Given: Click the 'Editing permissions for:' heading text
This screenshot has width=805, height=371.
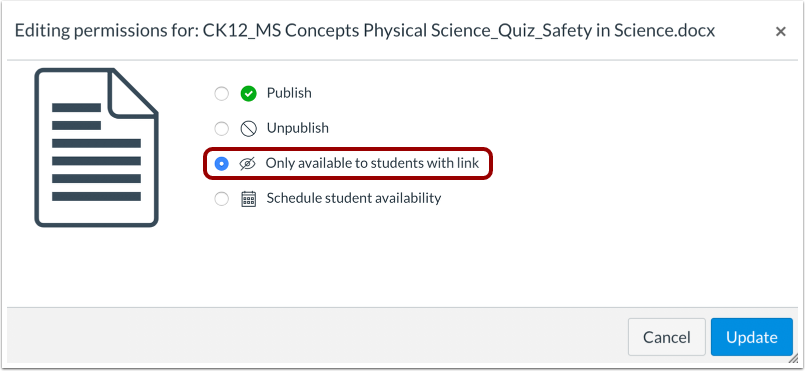Looking at the screenshot, I should (106, 31).
